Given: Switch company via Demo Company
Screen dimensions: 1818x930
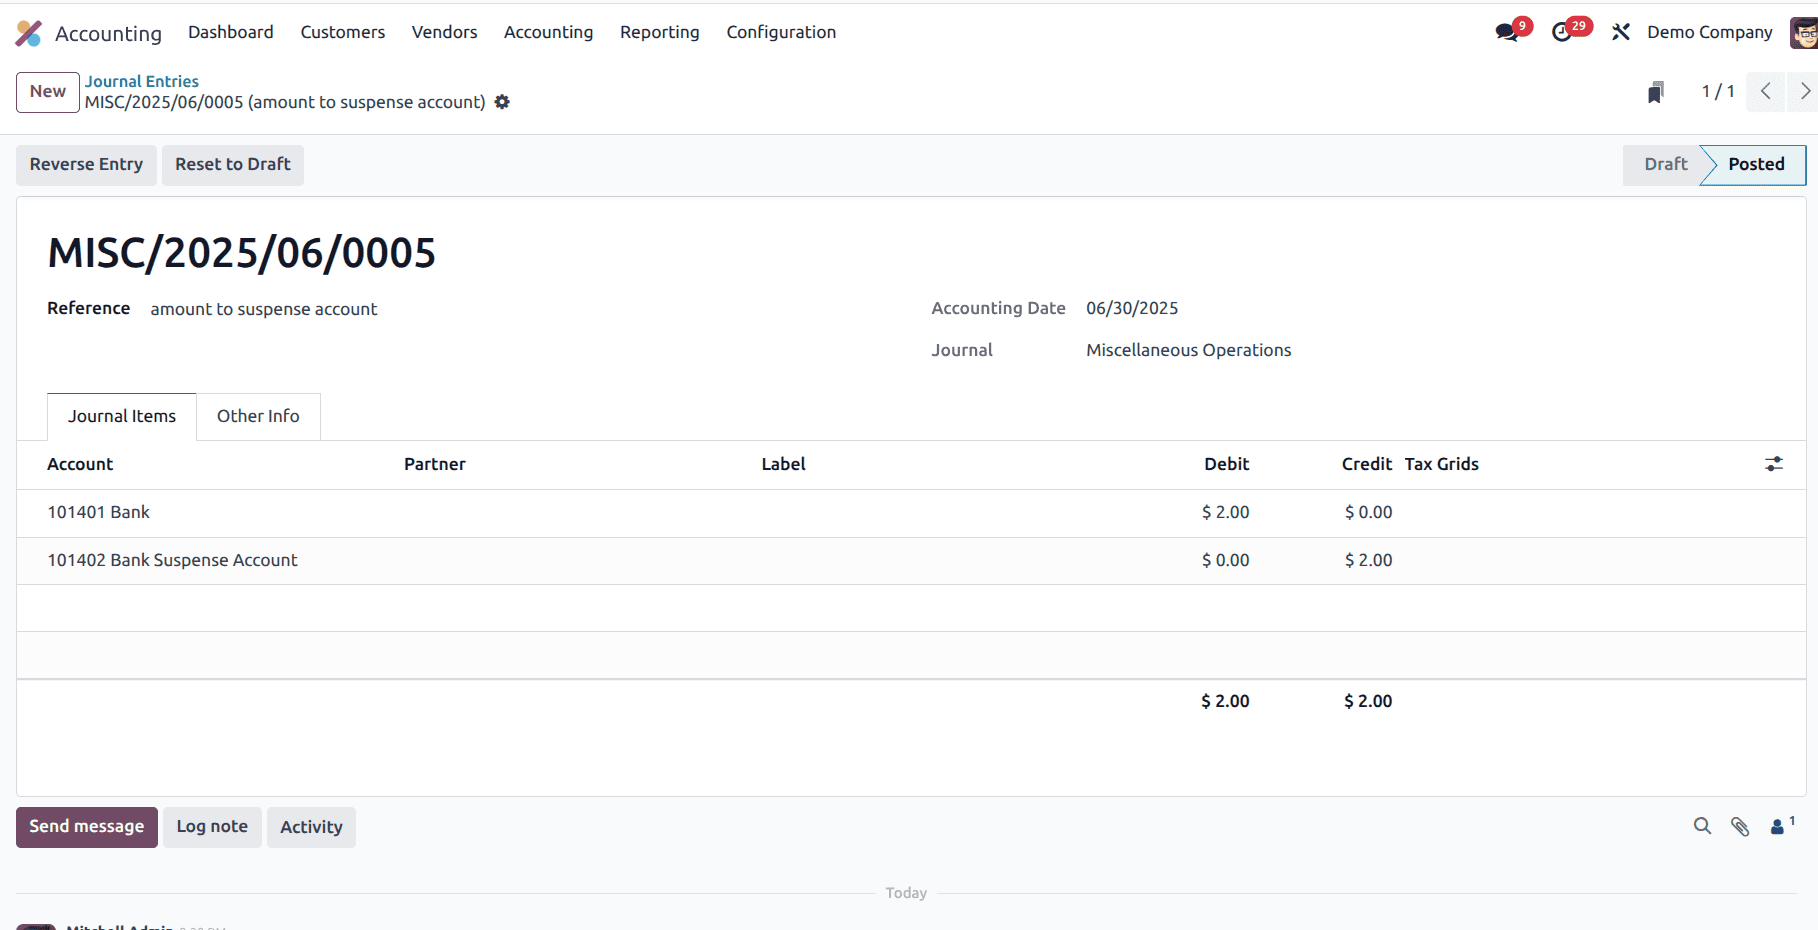Looking at the screenshot, I should pyautogui.click(x=1710, y=32).
